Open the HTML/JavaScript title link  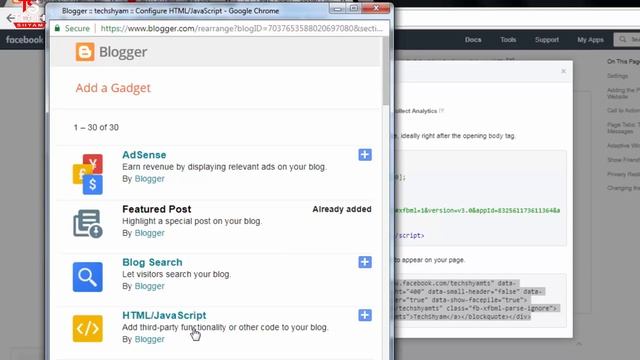point(164,315)
